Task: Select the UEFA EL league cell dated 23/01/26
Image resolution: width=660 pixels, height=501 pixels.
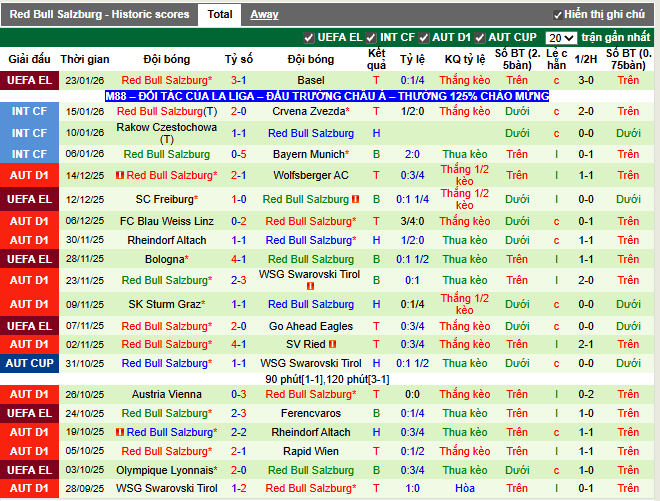Action: pos(29,80)
